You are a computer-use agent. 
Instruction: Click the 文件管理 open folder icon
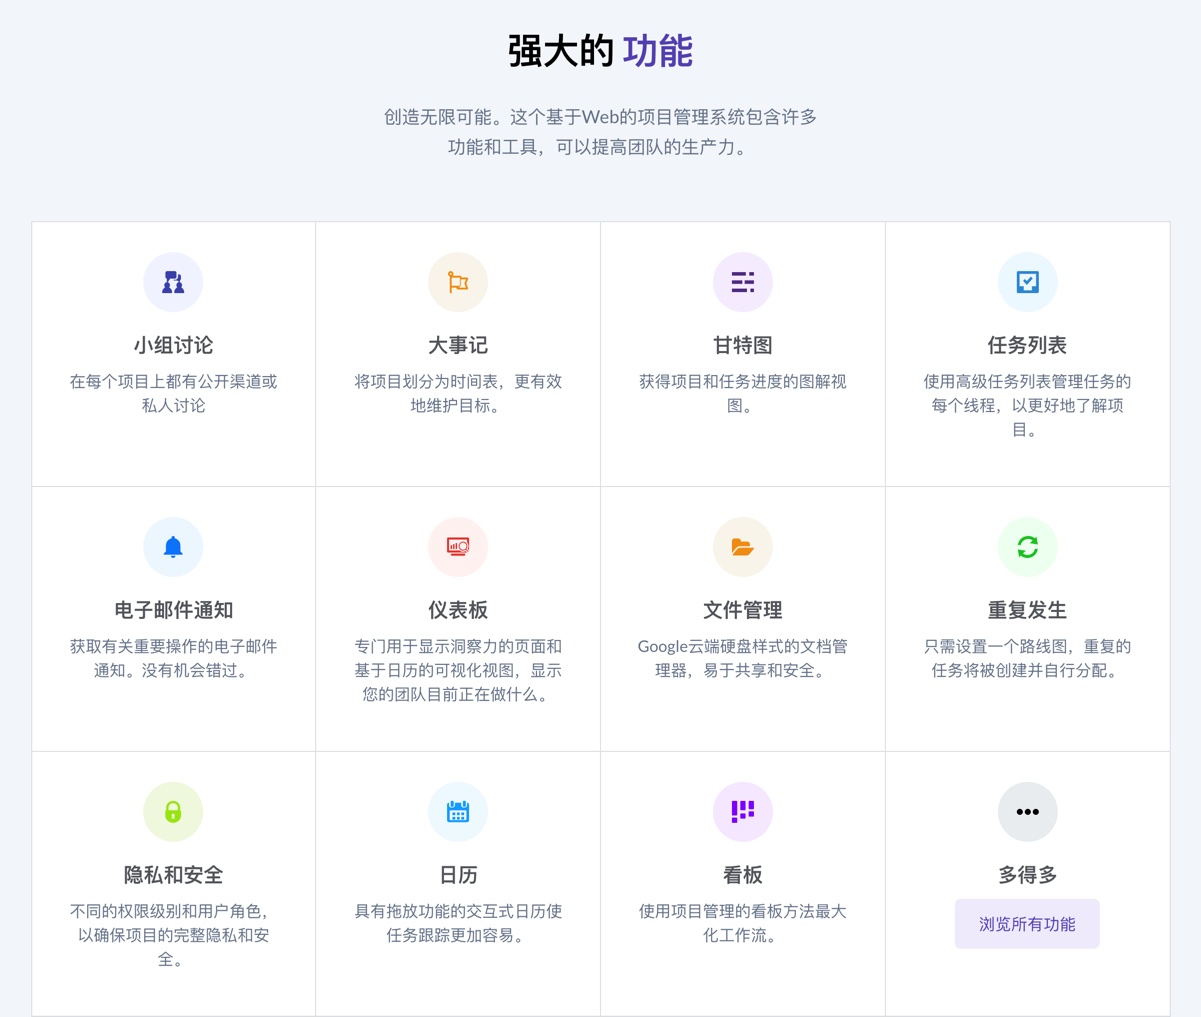pos(743,547)
